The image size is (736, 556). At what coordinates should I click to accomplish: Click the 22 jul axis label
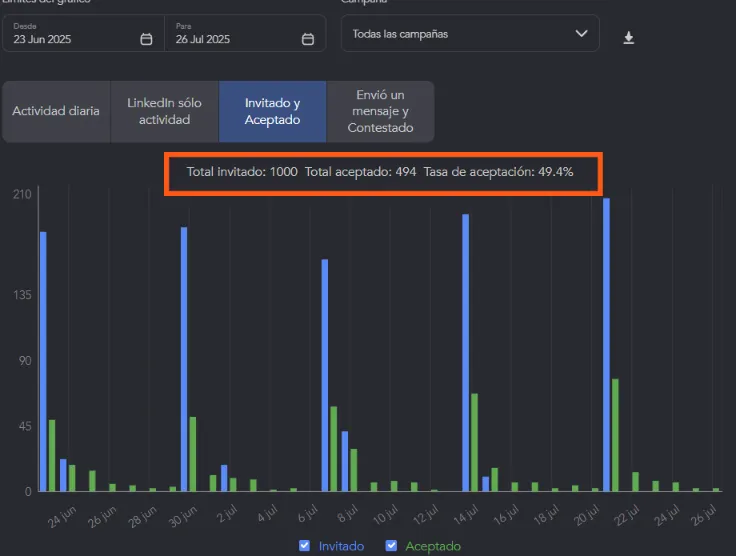(627, 516)
